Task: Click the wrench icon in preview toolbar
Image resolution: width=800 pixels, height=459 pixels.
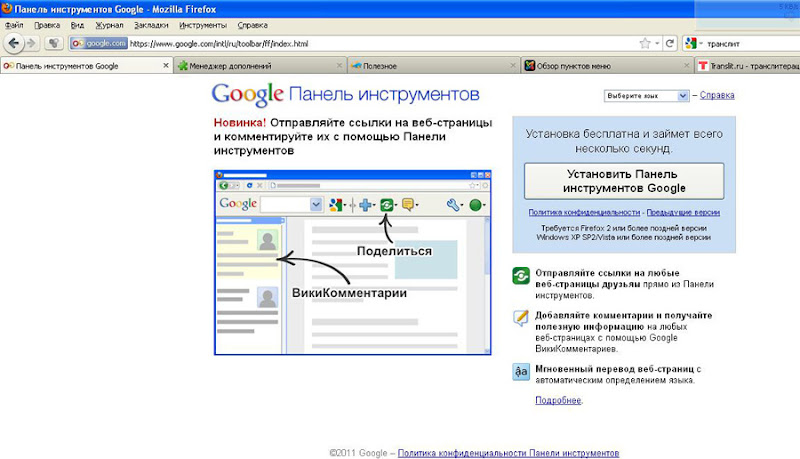Action: click(x=453, y=205)
